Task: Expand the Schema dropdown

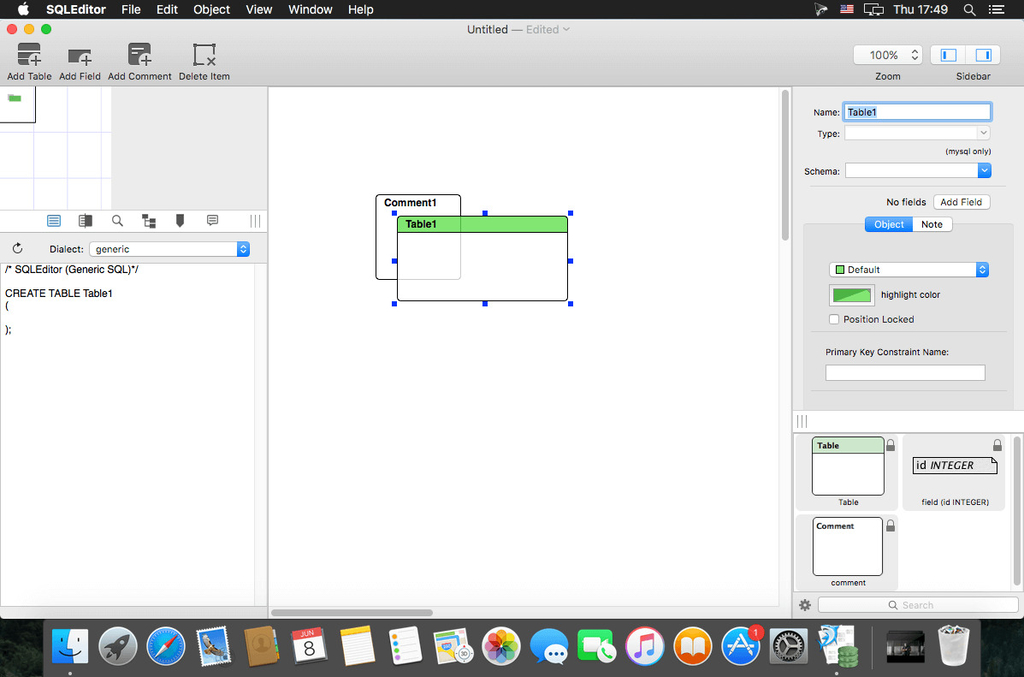Action: 917,171
